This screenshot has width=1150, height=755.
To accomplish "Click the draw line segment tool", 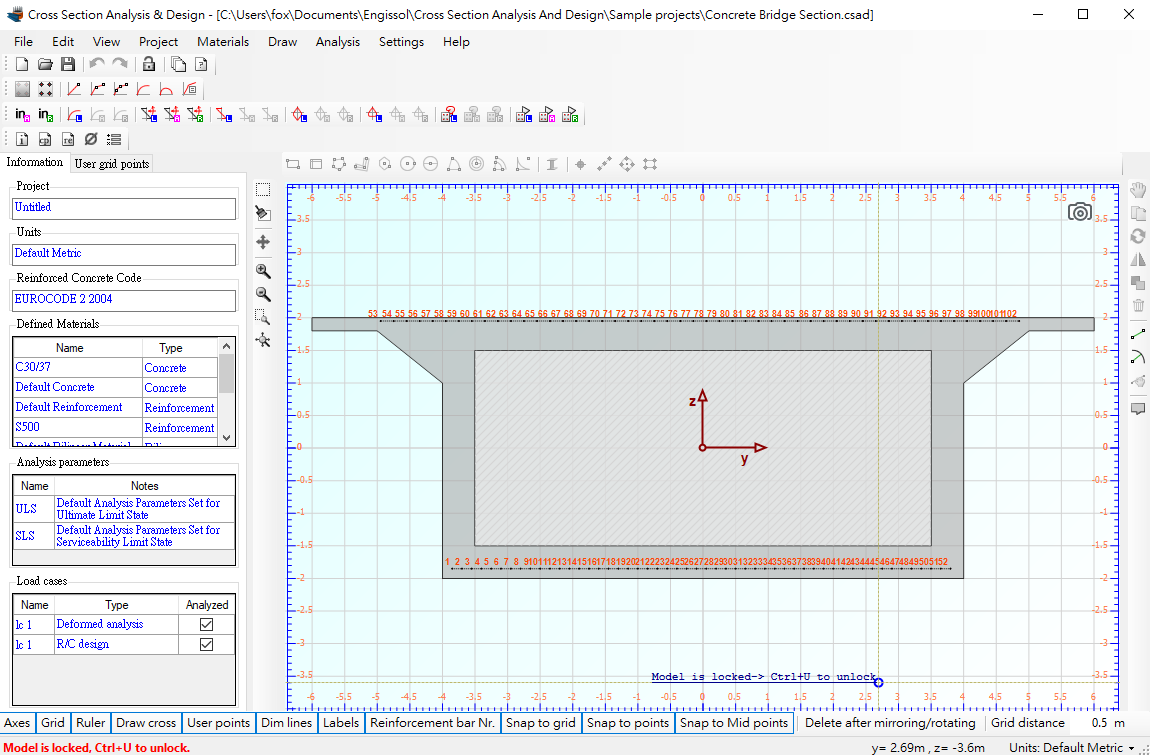I will (1138, 335).
